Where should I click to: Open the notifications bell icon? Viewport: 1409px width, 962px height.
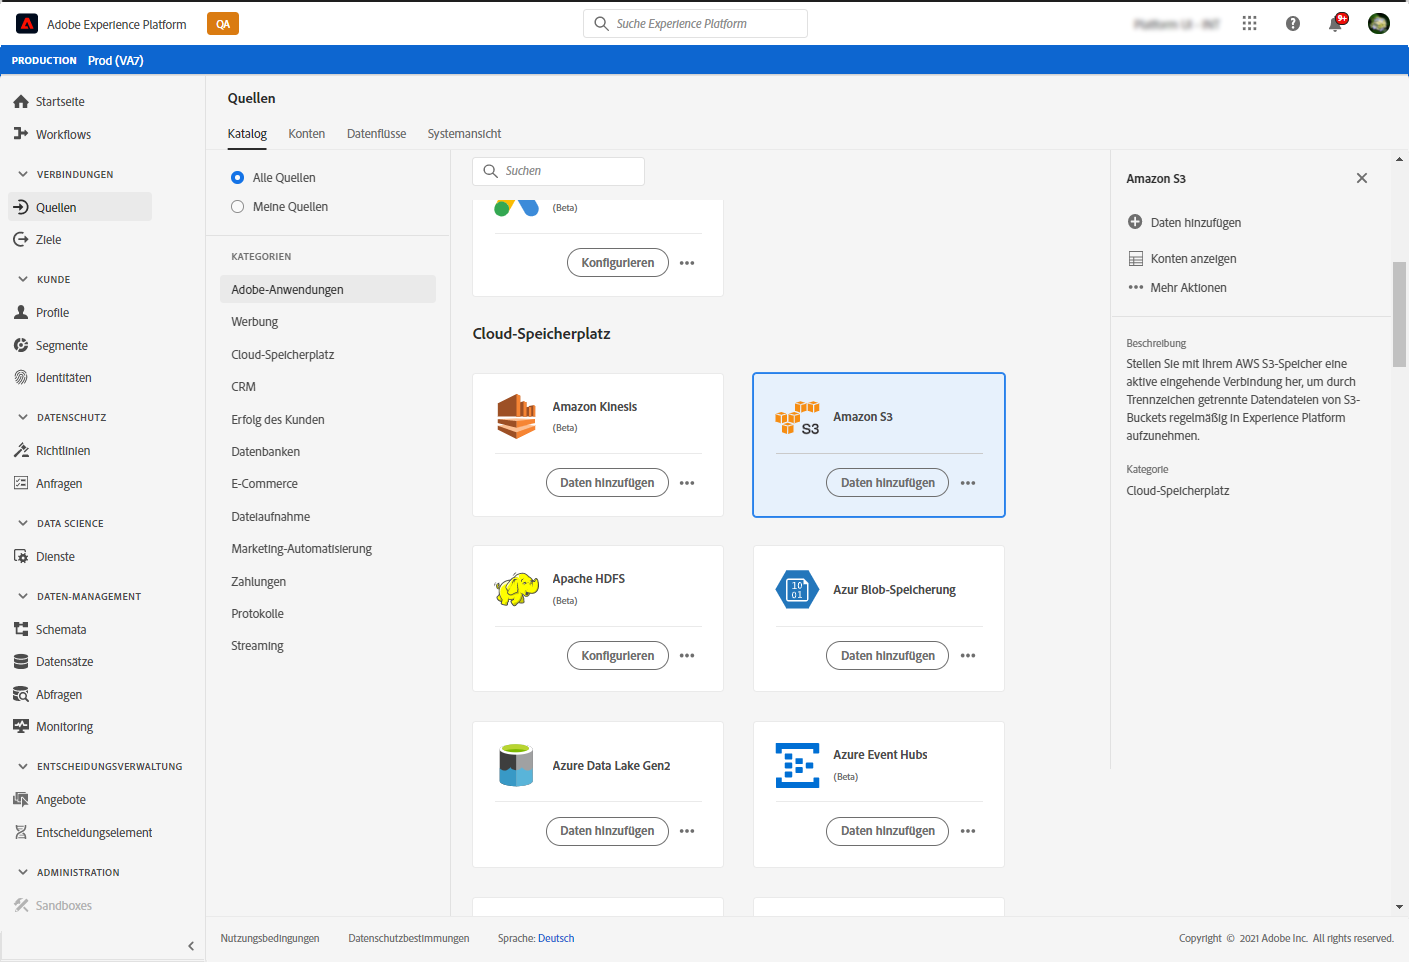tap(1336, 23)
